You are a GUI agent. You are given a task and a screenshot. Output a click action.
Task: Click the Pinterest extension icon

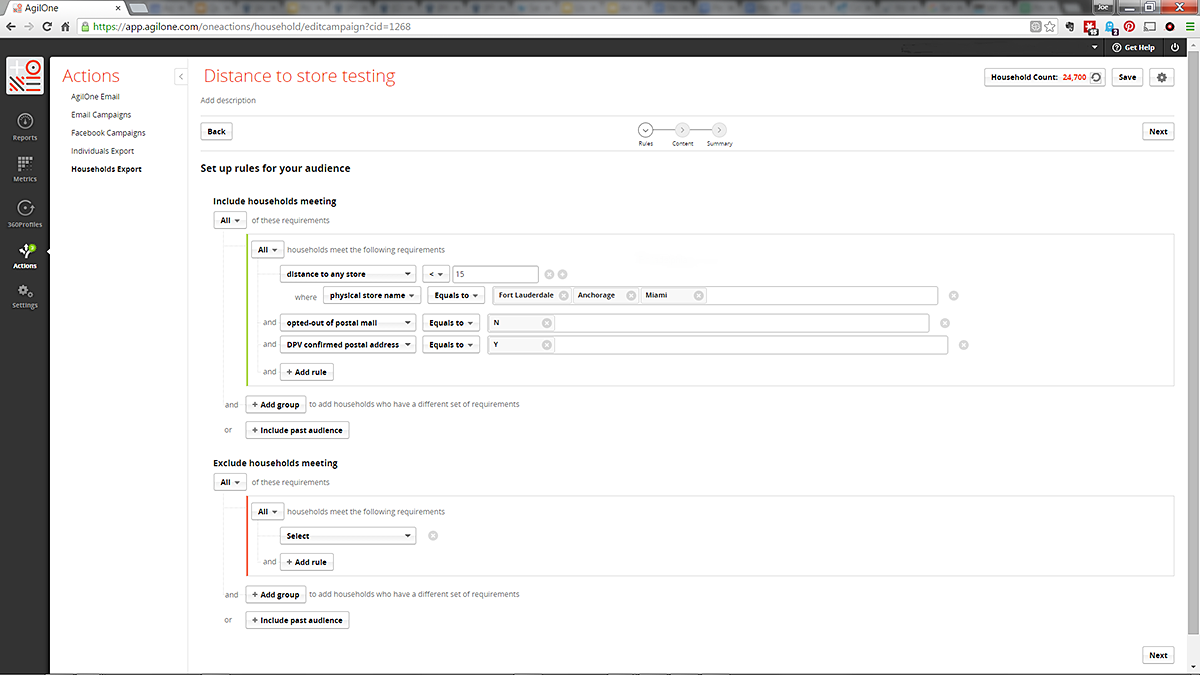[x=1129, y=27]
